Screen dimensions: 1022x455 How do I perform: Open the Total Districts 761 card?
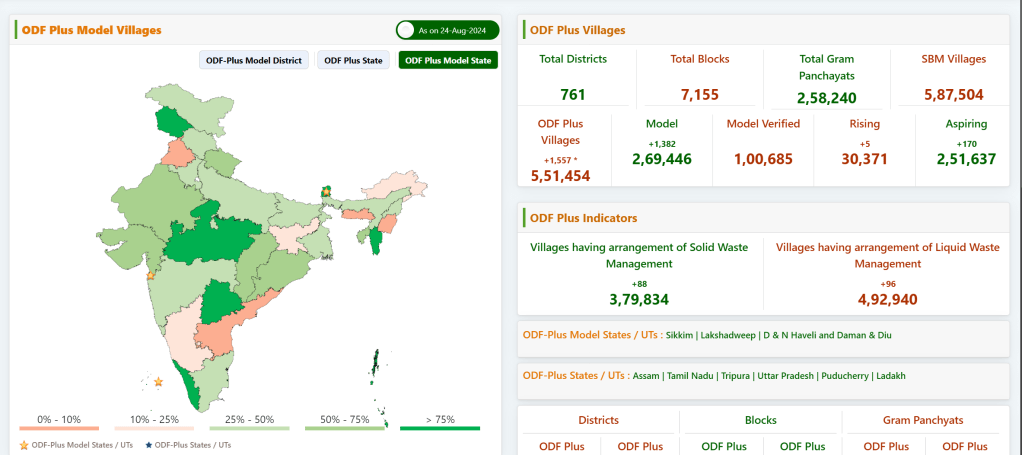point(573,78)
